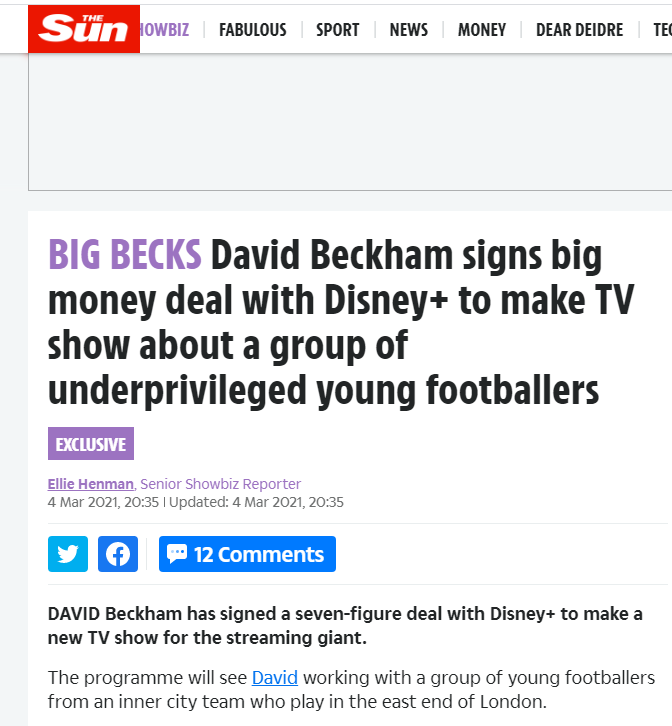Click the purple BIG BECKS kicker text
The image size is (672, 726).
pyautogui.click(x=125, y=254)
